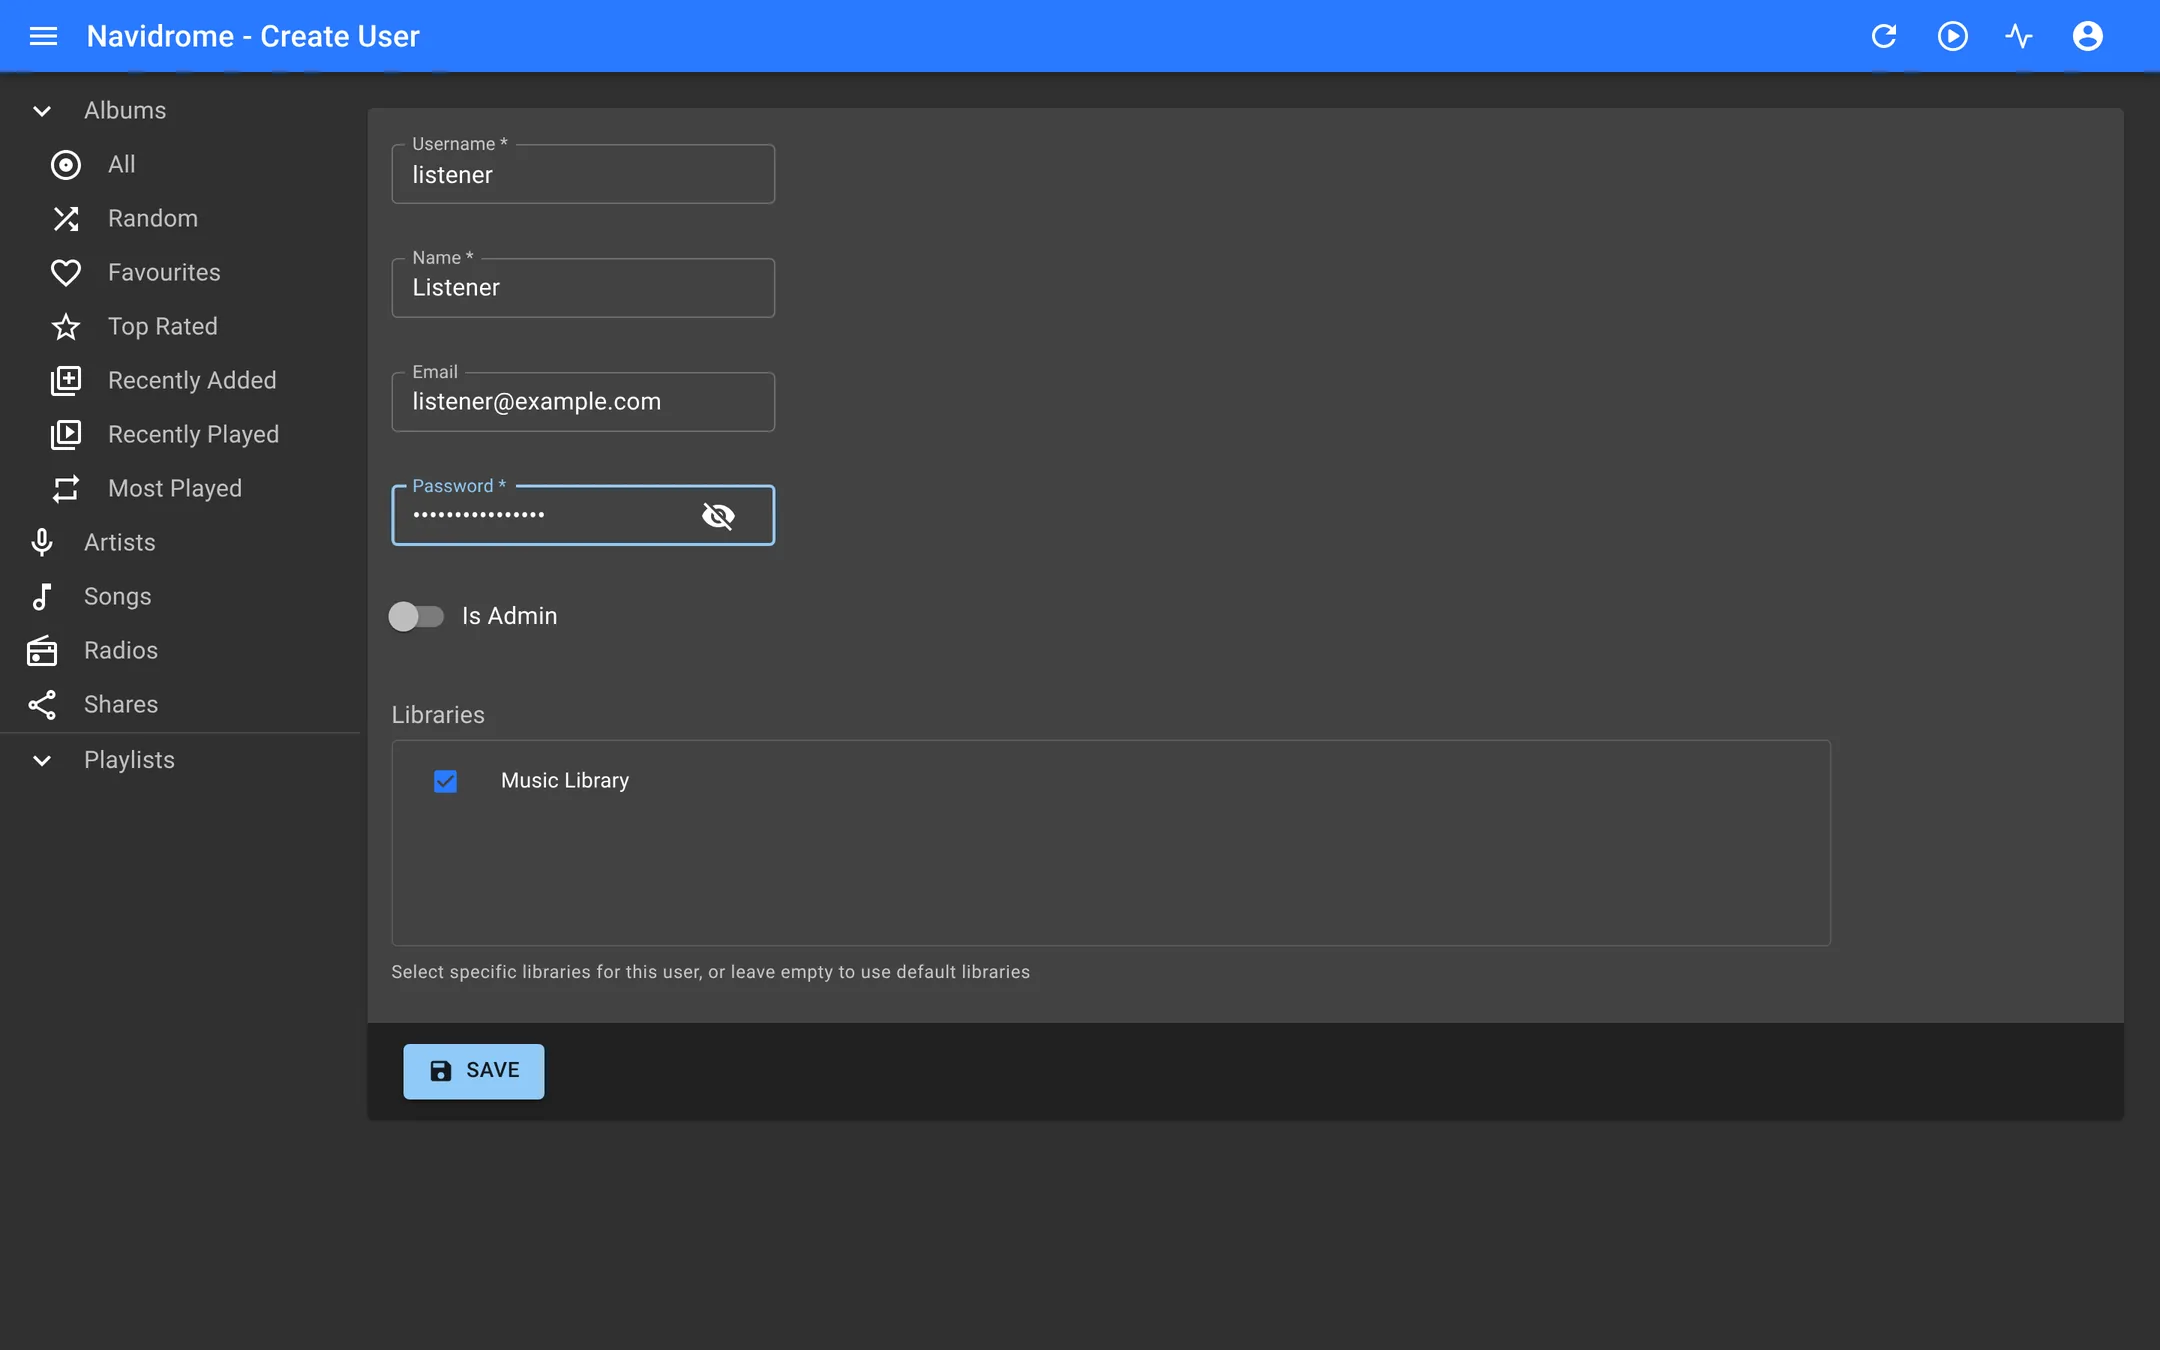Click the Random shuffle icon

(66, 219)
